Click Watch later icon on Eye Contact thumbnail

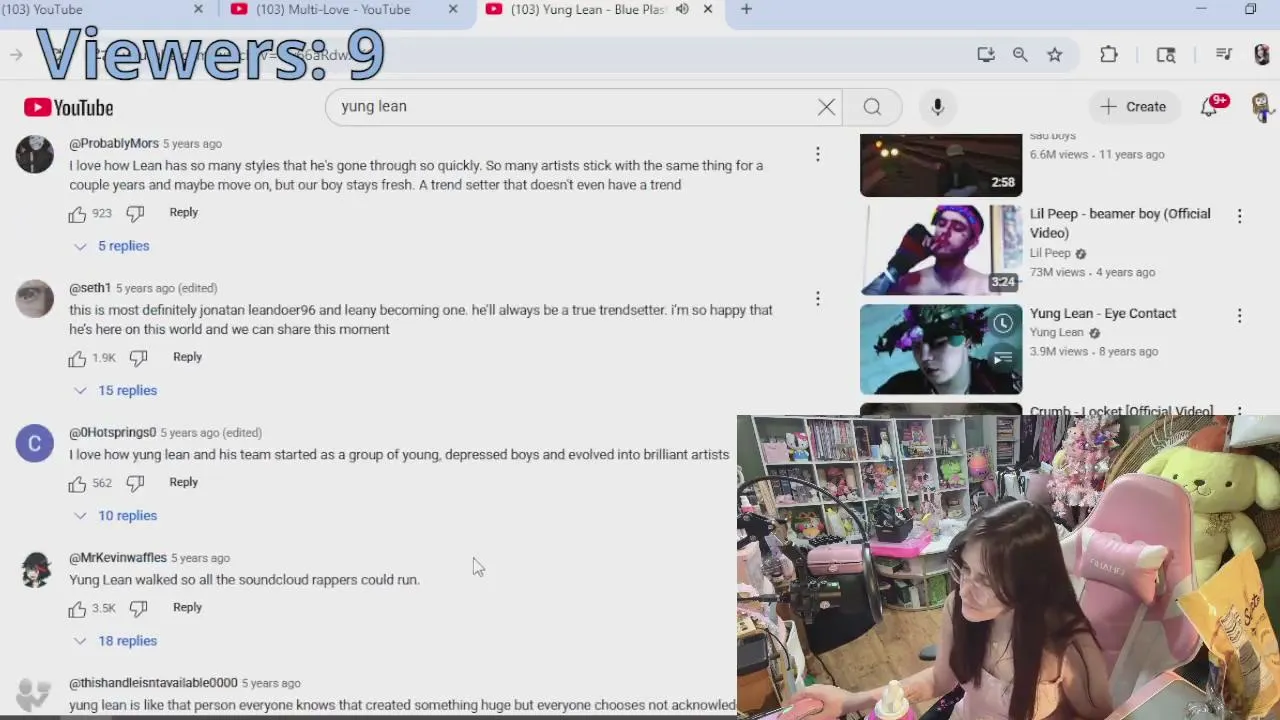(x=1004, y=323)
